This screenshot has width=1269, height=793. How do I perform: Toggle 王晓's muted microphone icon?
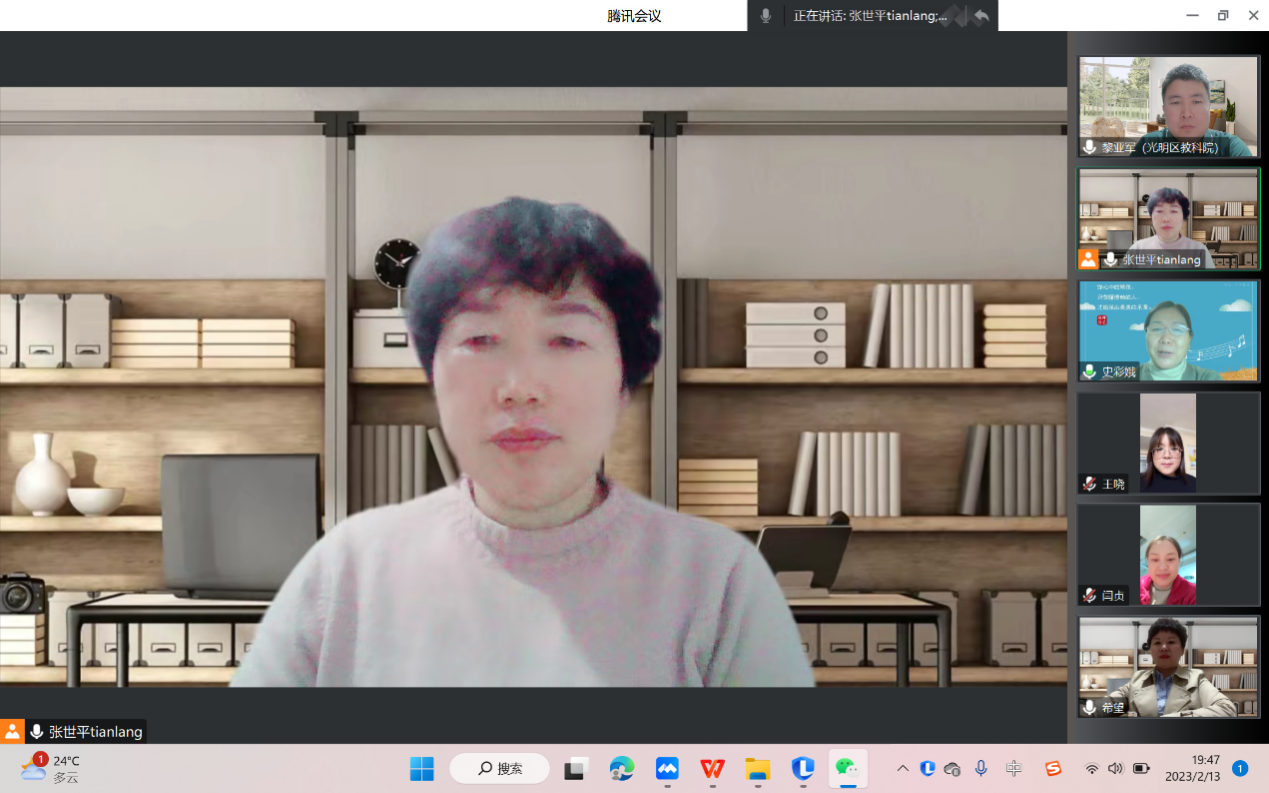coord(1089,483)
